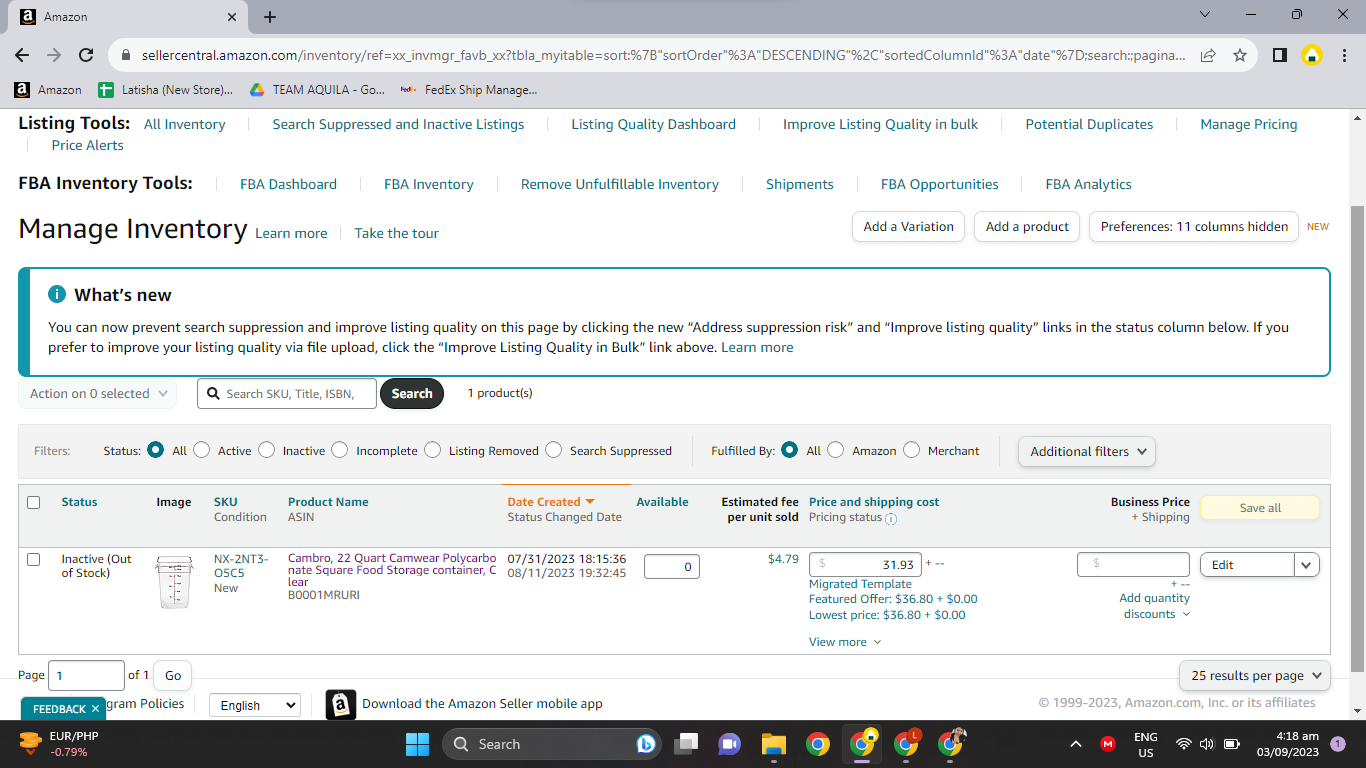
Task: Open the notification center bell badge
Action: 1338,744
